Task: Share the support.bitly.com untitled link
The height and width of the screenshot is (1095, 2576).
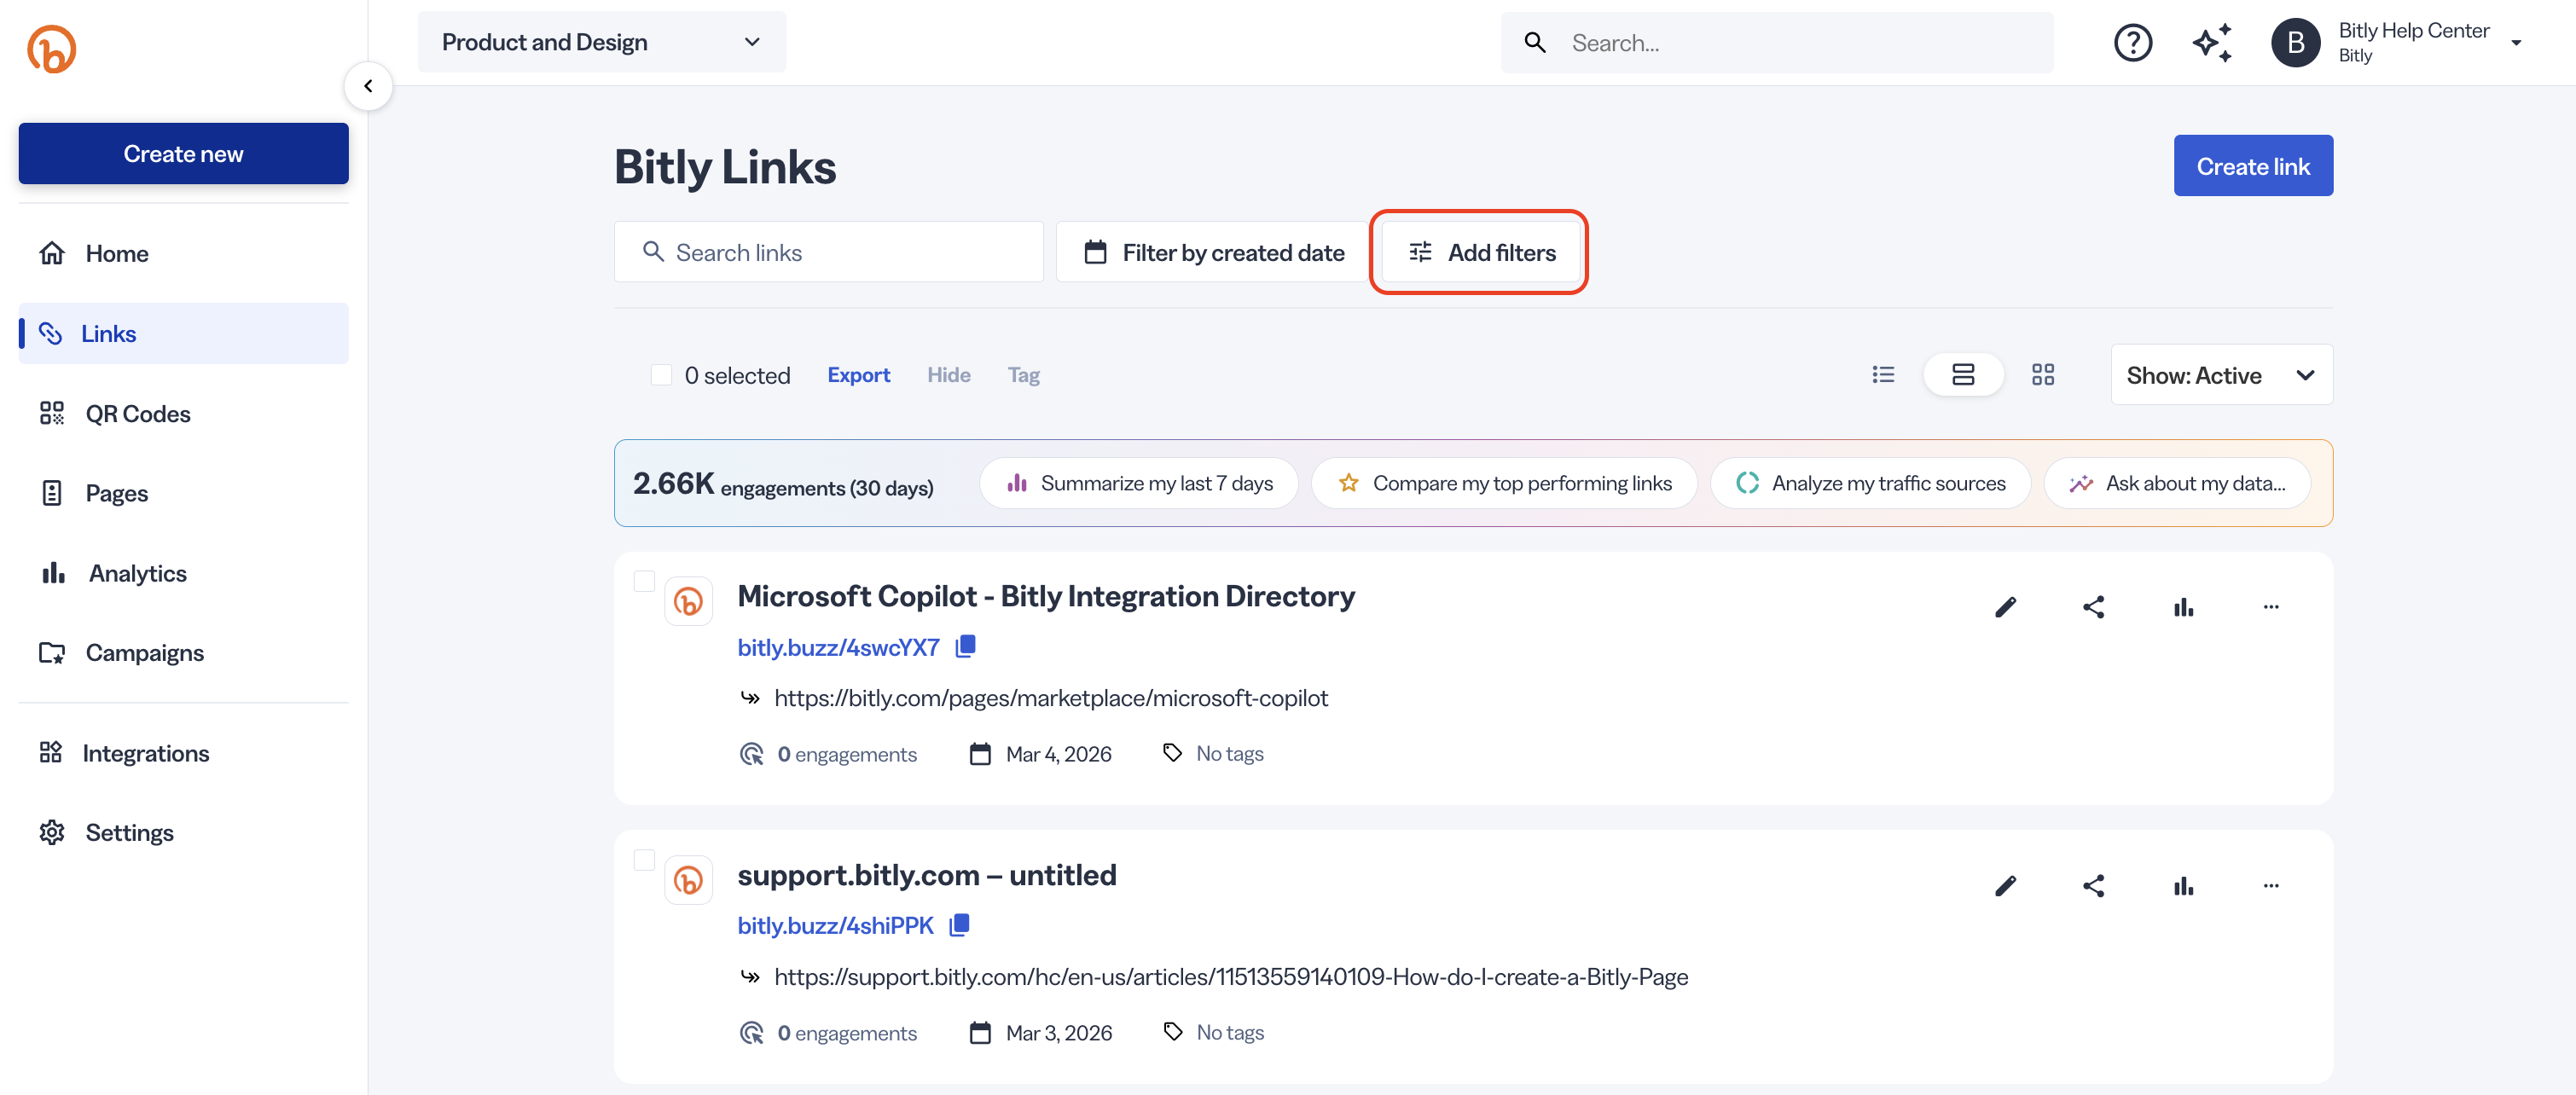Action: click(2094, 886)
